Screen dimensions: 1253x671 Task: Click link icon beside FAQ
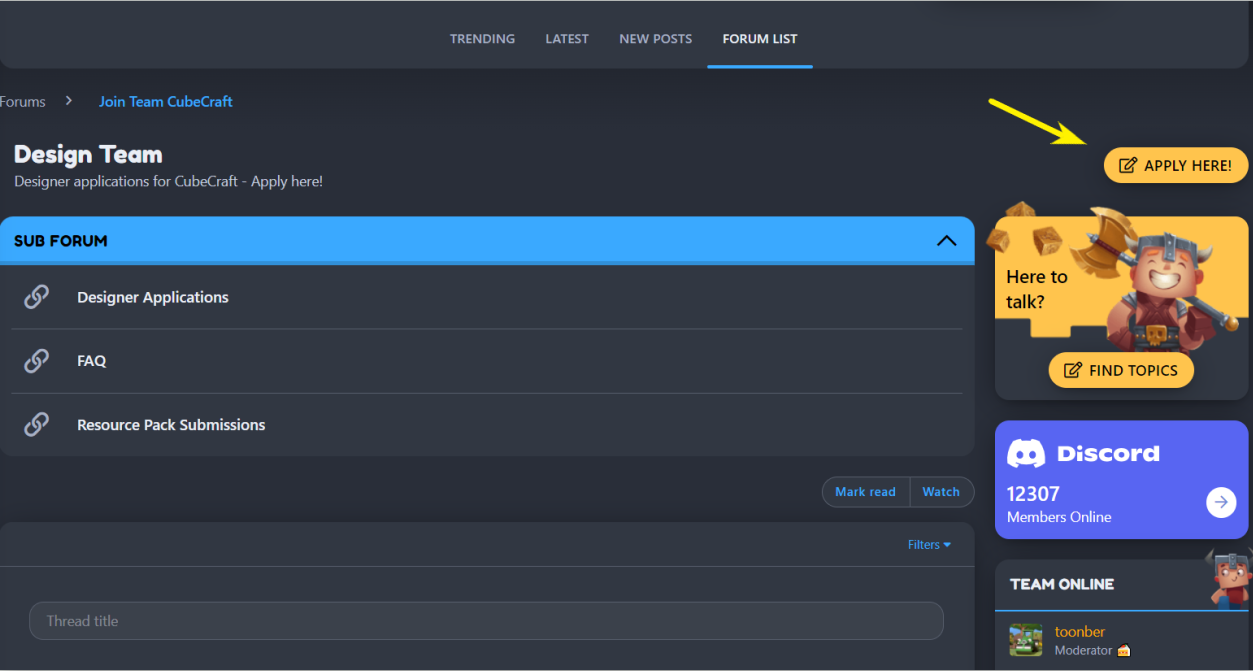pos(36,361)
